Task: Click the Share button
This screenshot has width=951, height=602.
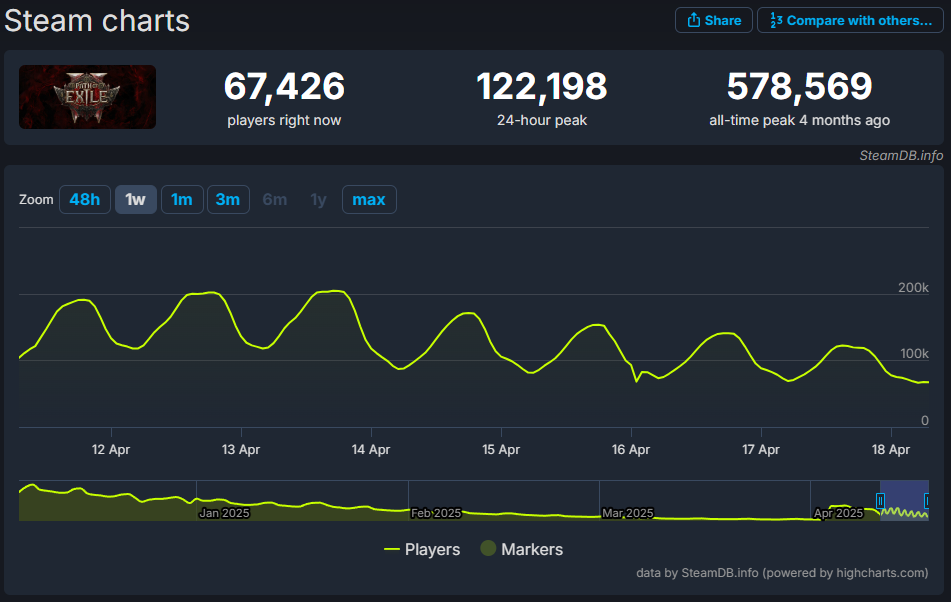Action: [x=714, y=20]
